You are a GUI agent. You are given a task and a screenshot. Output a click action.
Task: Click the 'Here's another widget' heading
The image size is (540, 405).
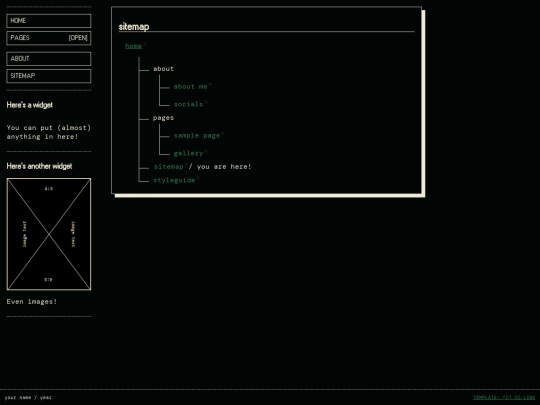(x=40, y=166)
